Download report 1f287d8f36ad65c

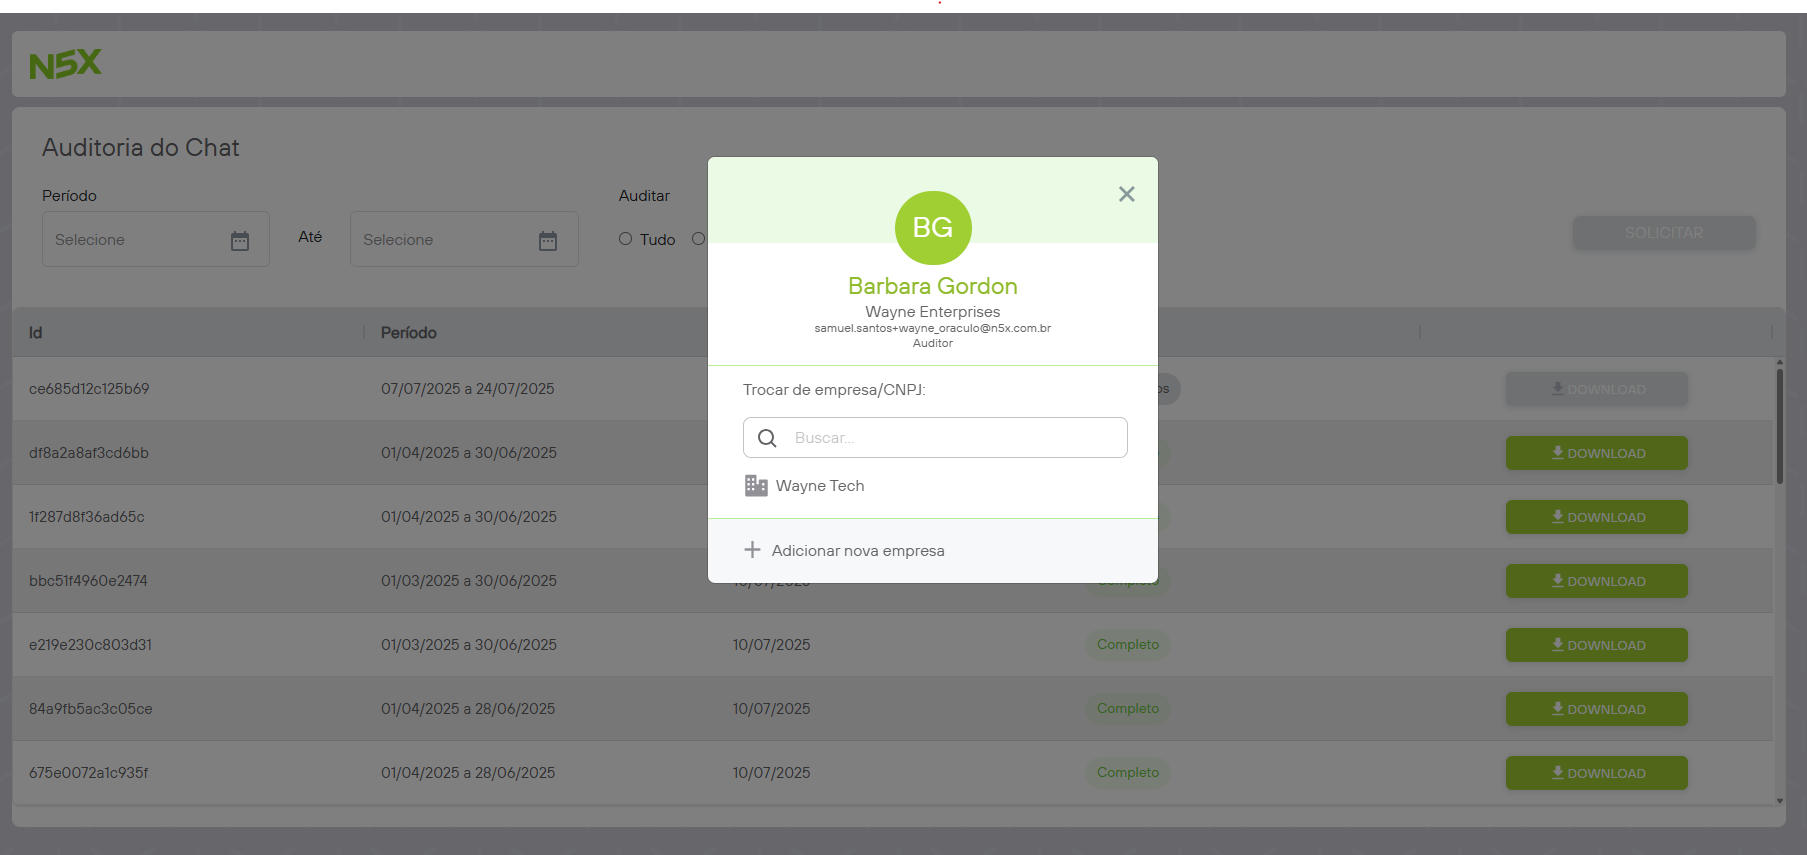tap(1597, 517)
